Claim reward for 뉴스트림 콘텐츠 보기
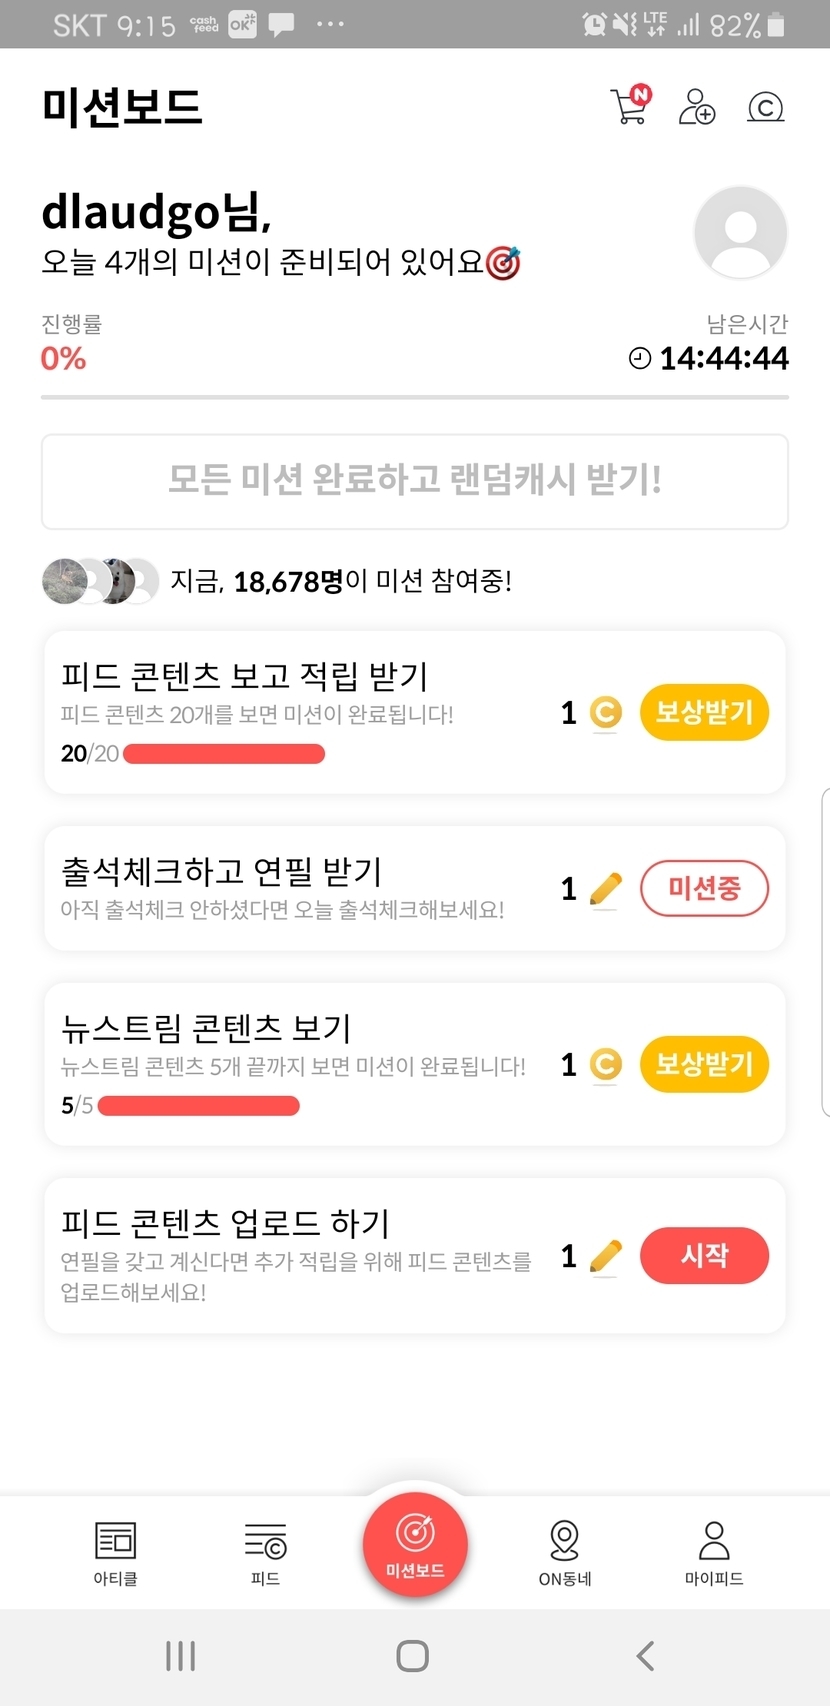Viewport: 830px width, 1706px height. [x=704, y=1064]
